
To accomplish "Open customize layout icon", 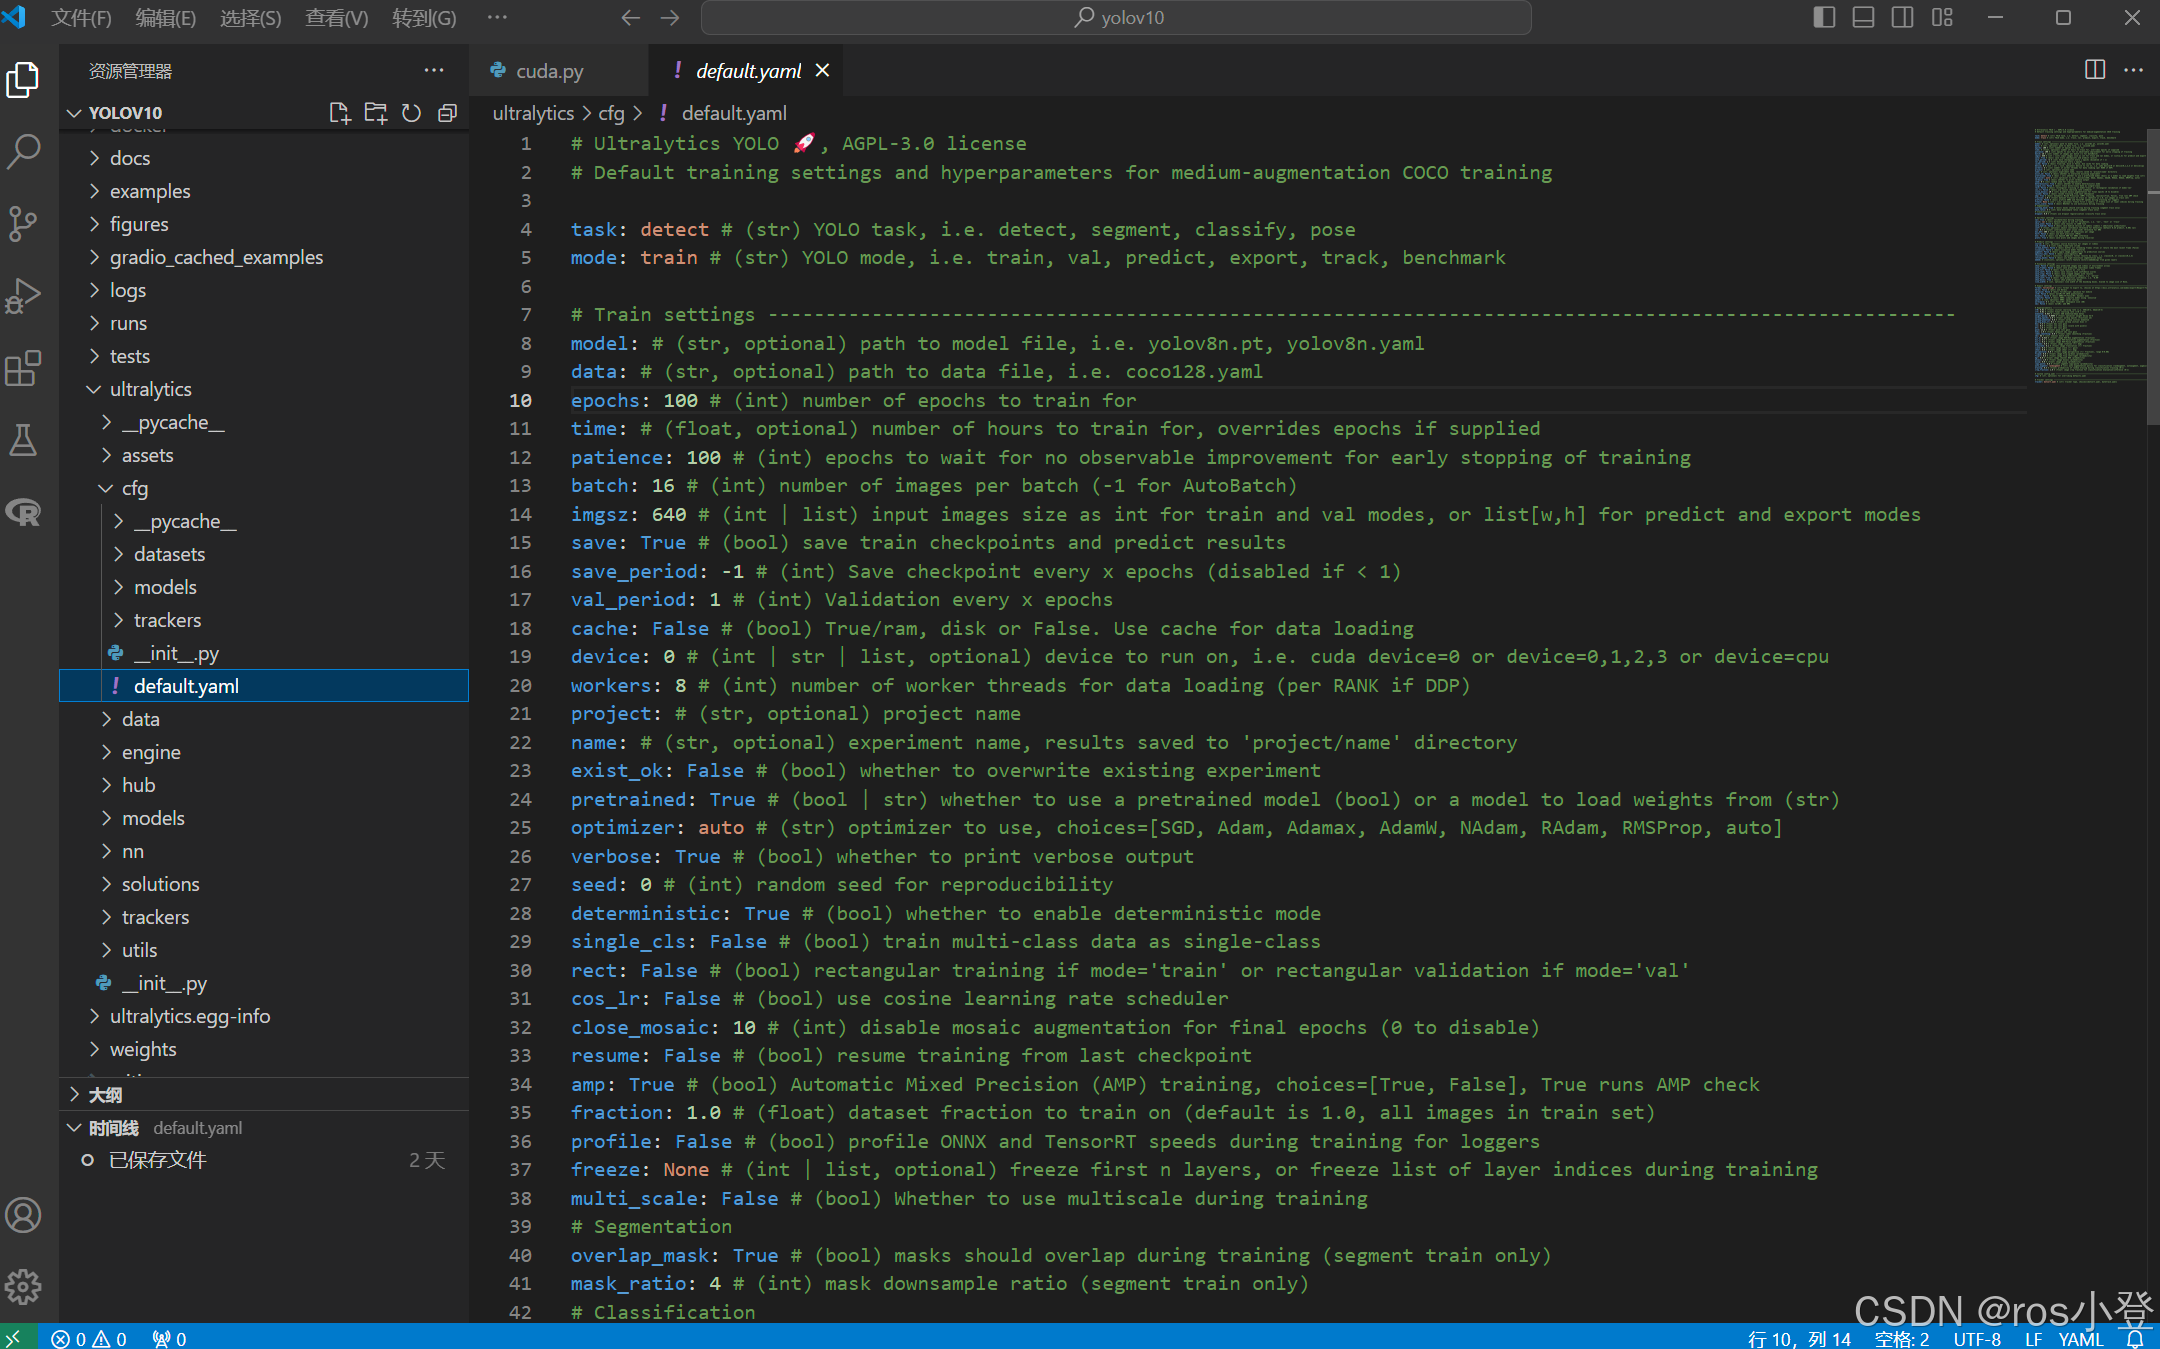I will (1942, 18).
